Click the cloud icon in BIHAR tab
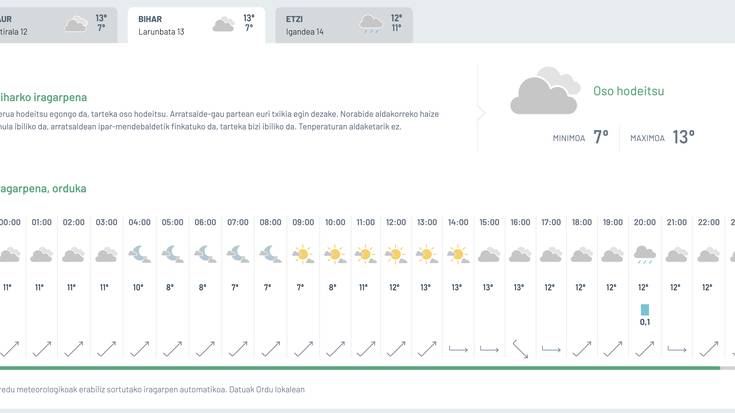 [224, 24]
